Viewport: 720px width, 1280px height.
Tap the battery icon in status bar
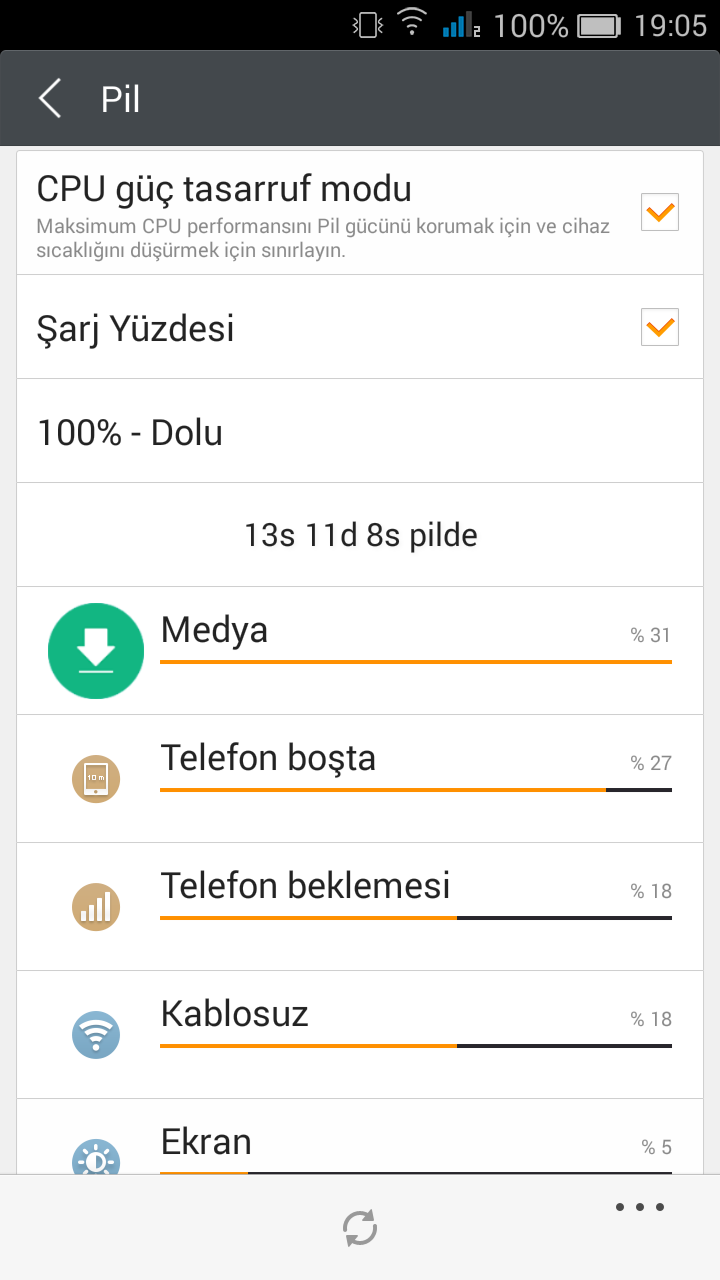click(x=599, y=25)
